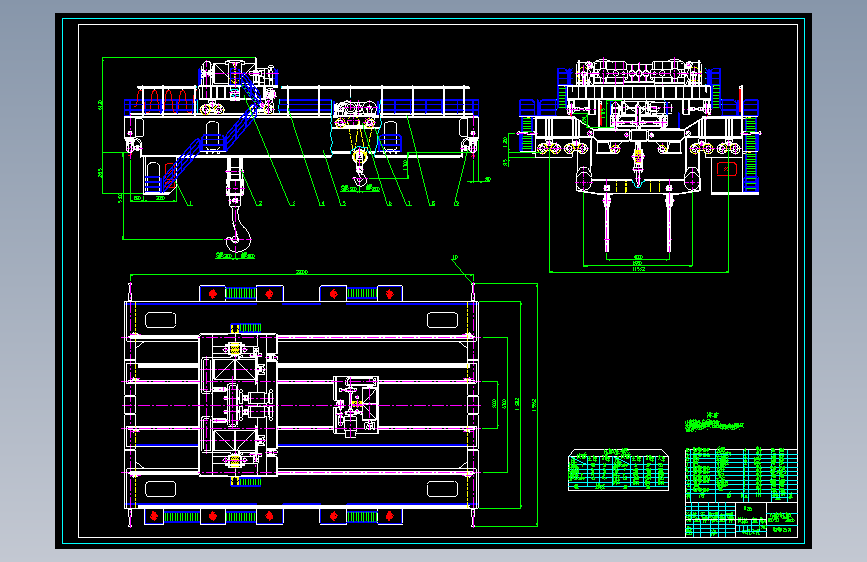The height and width of the screenshot is (562, 867).
Task: Click the title block in the drawing corner
Action: (741, 519)
